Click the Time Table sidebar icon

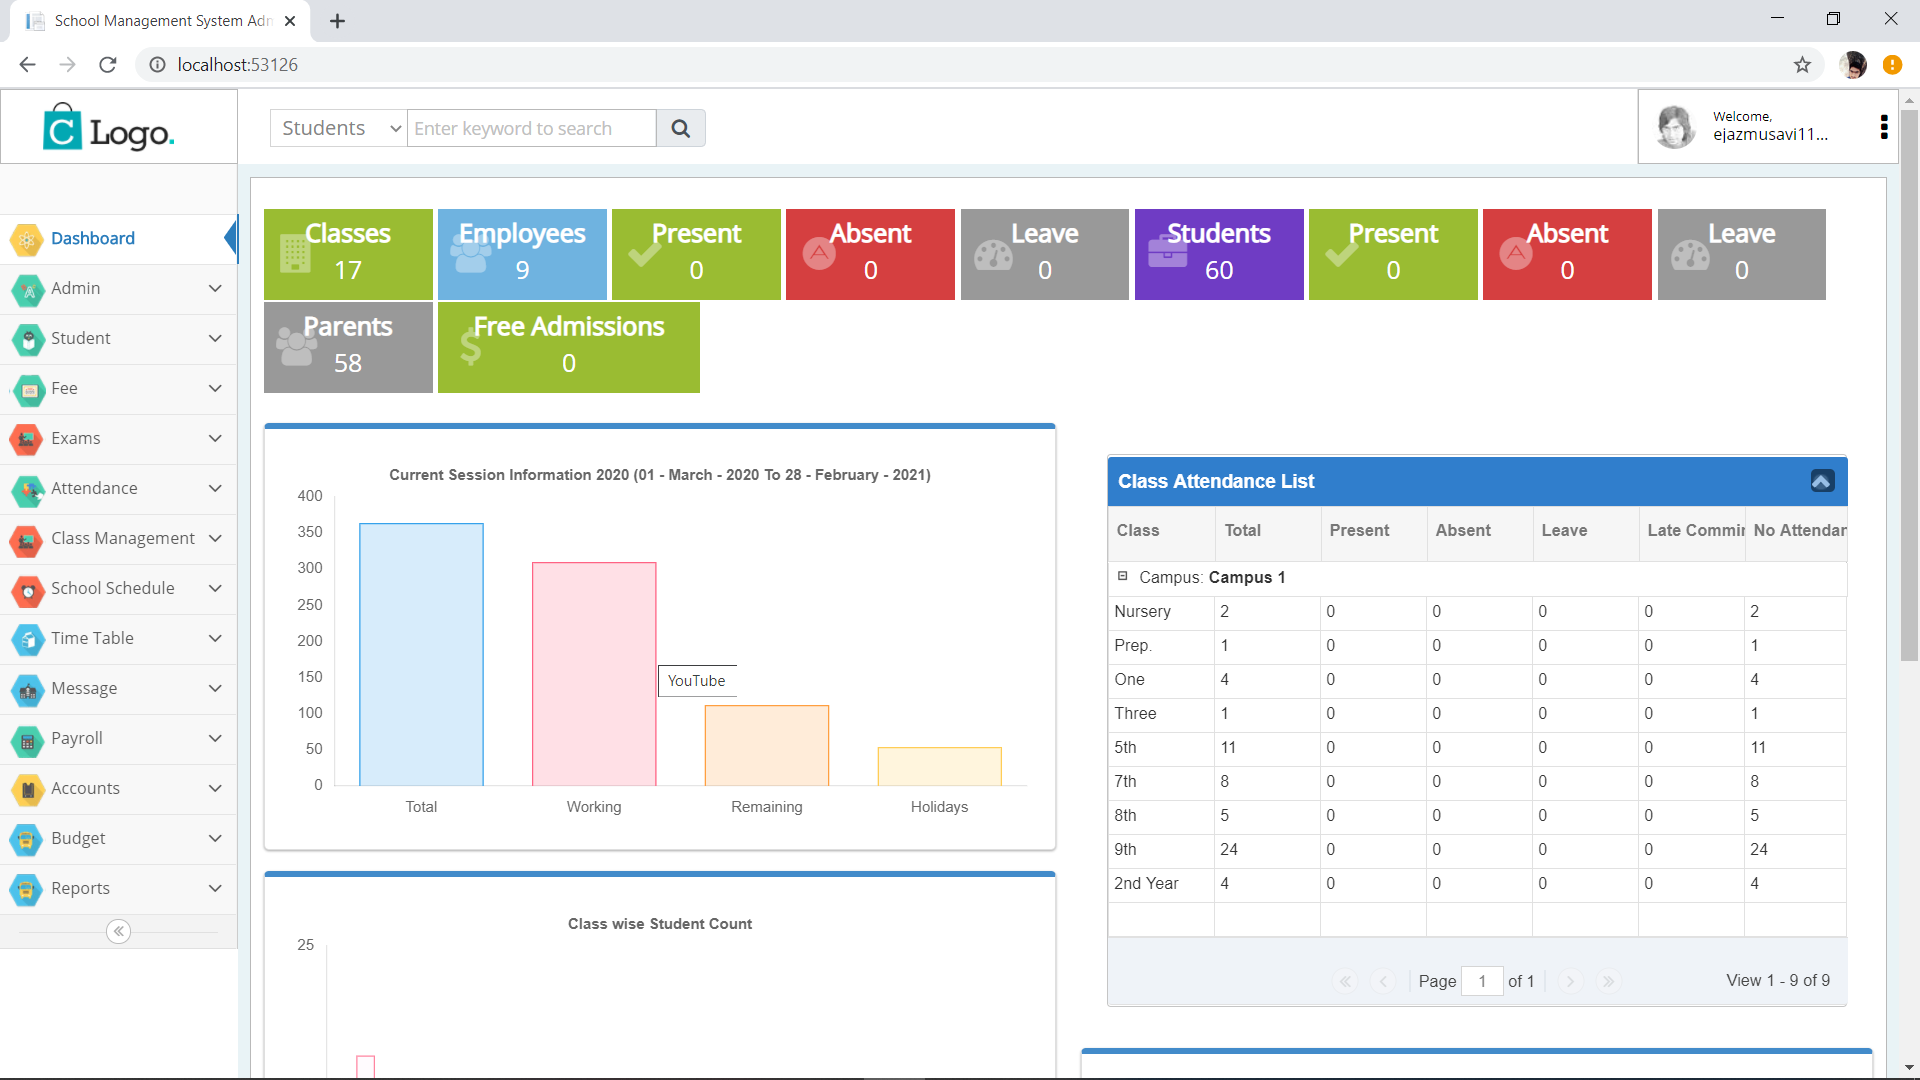point(27,639)
